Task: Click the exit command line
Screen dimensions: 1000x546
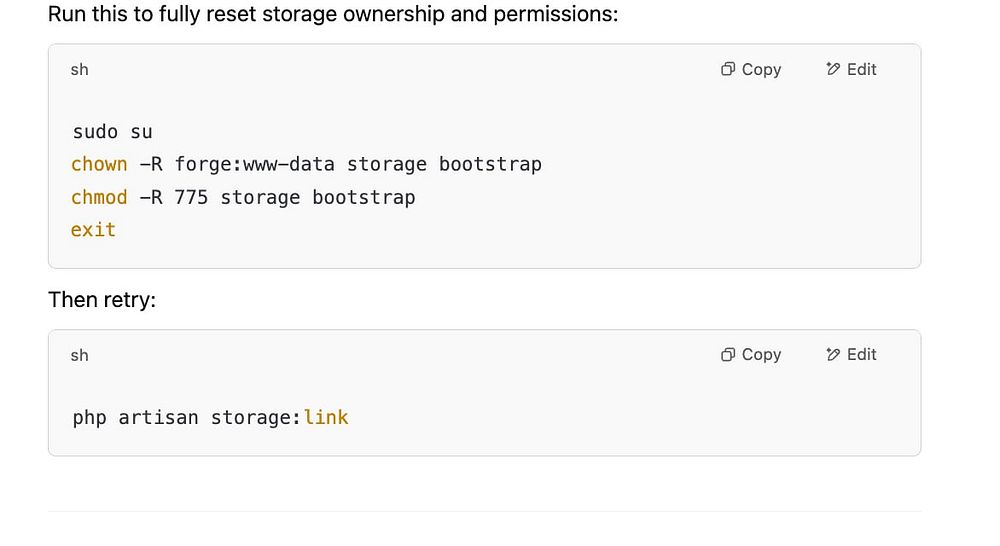Action: pos(93,230)
